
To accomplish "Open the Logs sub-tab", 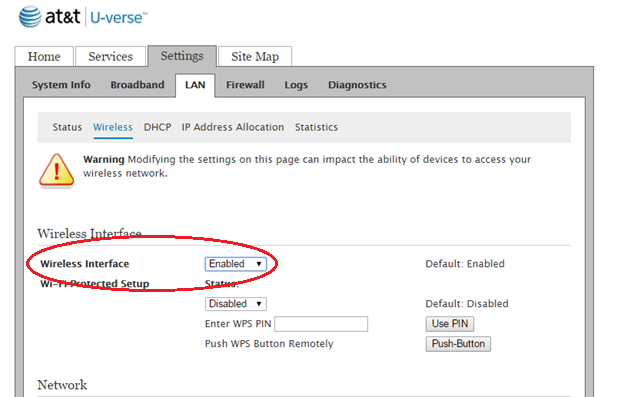I will pyautogui.click(x=296, y=85).
